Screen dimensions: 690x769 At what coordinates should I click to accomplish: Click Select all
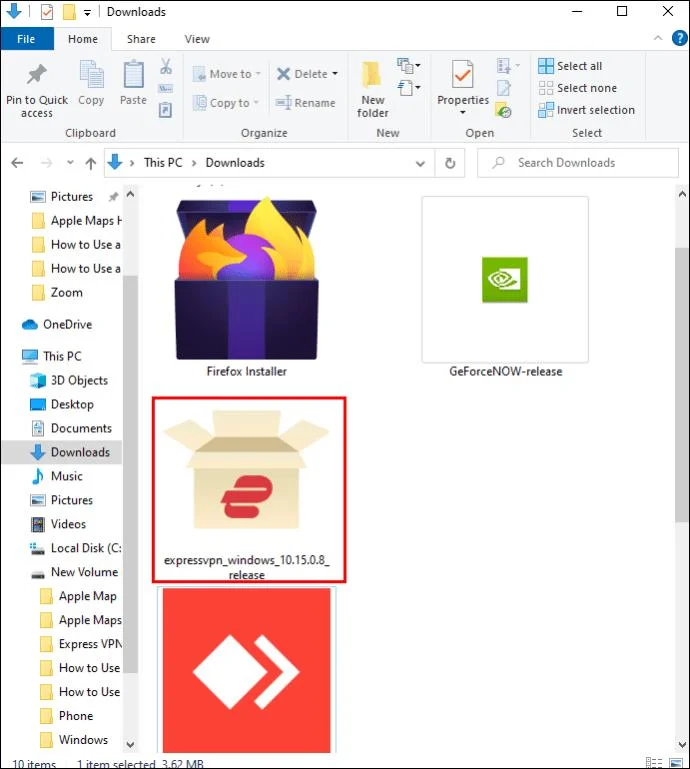[570, 66]
